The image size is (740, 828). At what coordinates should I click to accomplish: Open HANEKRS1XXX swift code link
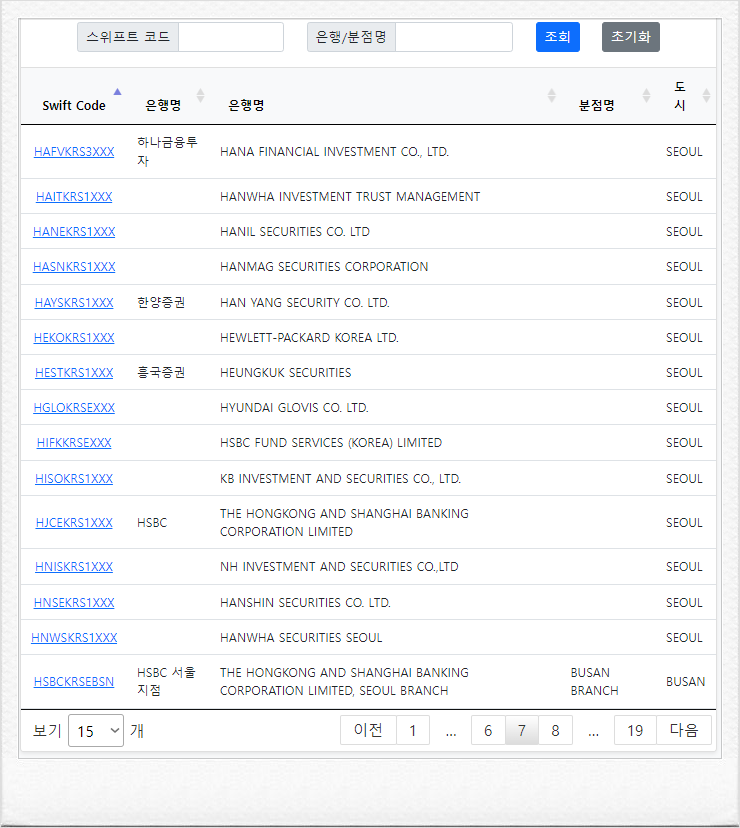click(74, 232)
